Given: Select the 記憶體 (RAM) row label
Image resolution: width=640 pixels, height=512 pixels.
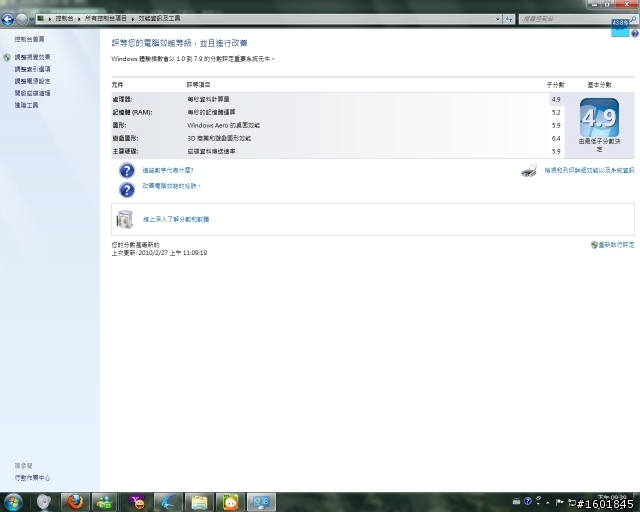Looking at the screenshot, I should click(x=132, y=112).
